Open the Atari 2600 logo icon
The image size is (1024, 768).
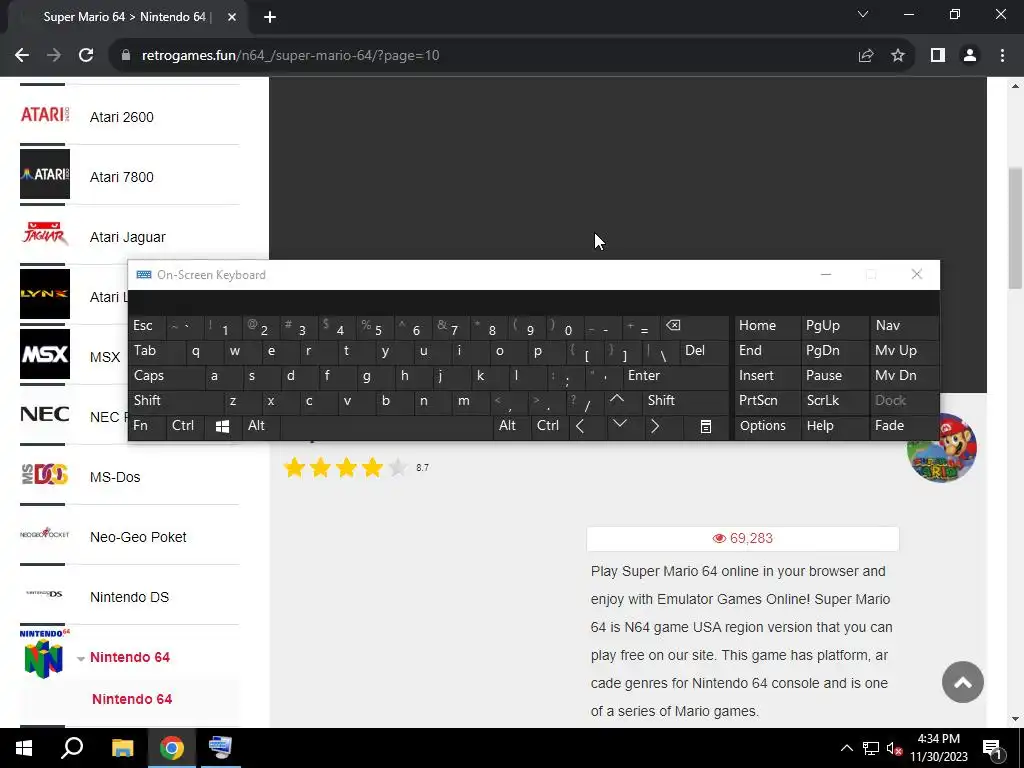44,114
